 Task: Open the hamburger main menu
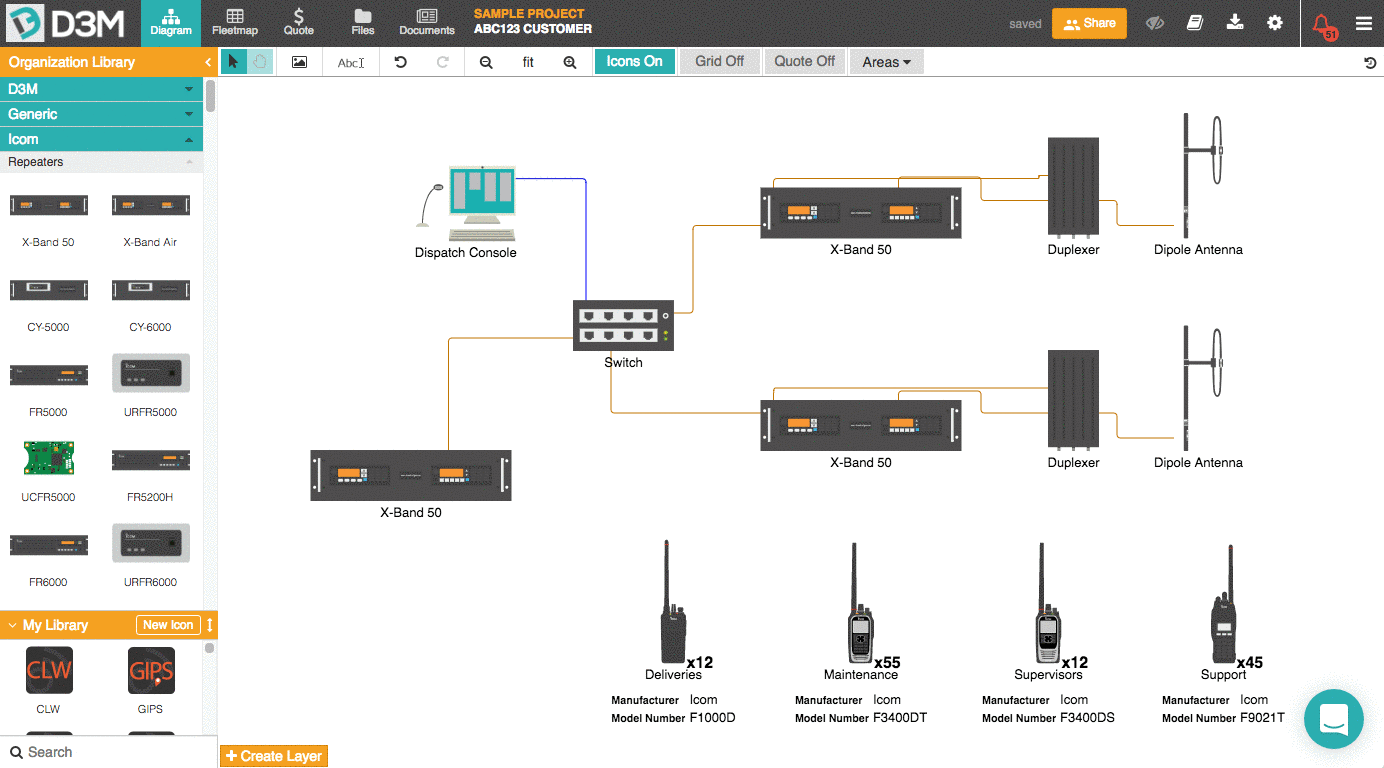coord(1364,23)
